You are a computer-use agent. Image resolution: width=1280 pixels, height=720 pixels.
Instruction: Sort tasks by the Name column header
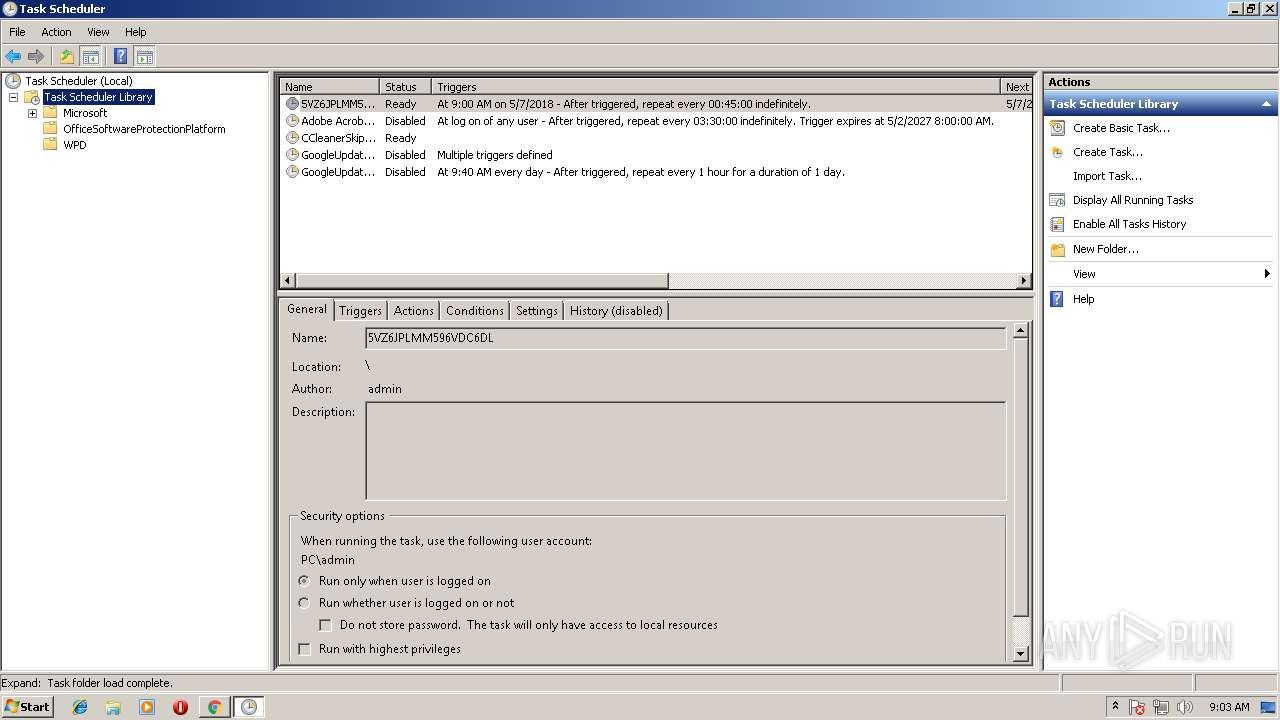click(x=330, y=87)
